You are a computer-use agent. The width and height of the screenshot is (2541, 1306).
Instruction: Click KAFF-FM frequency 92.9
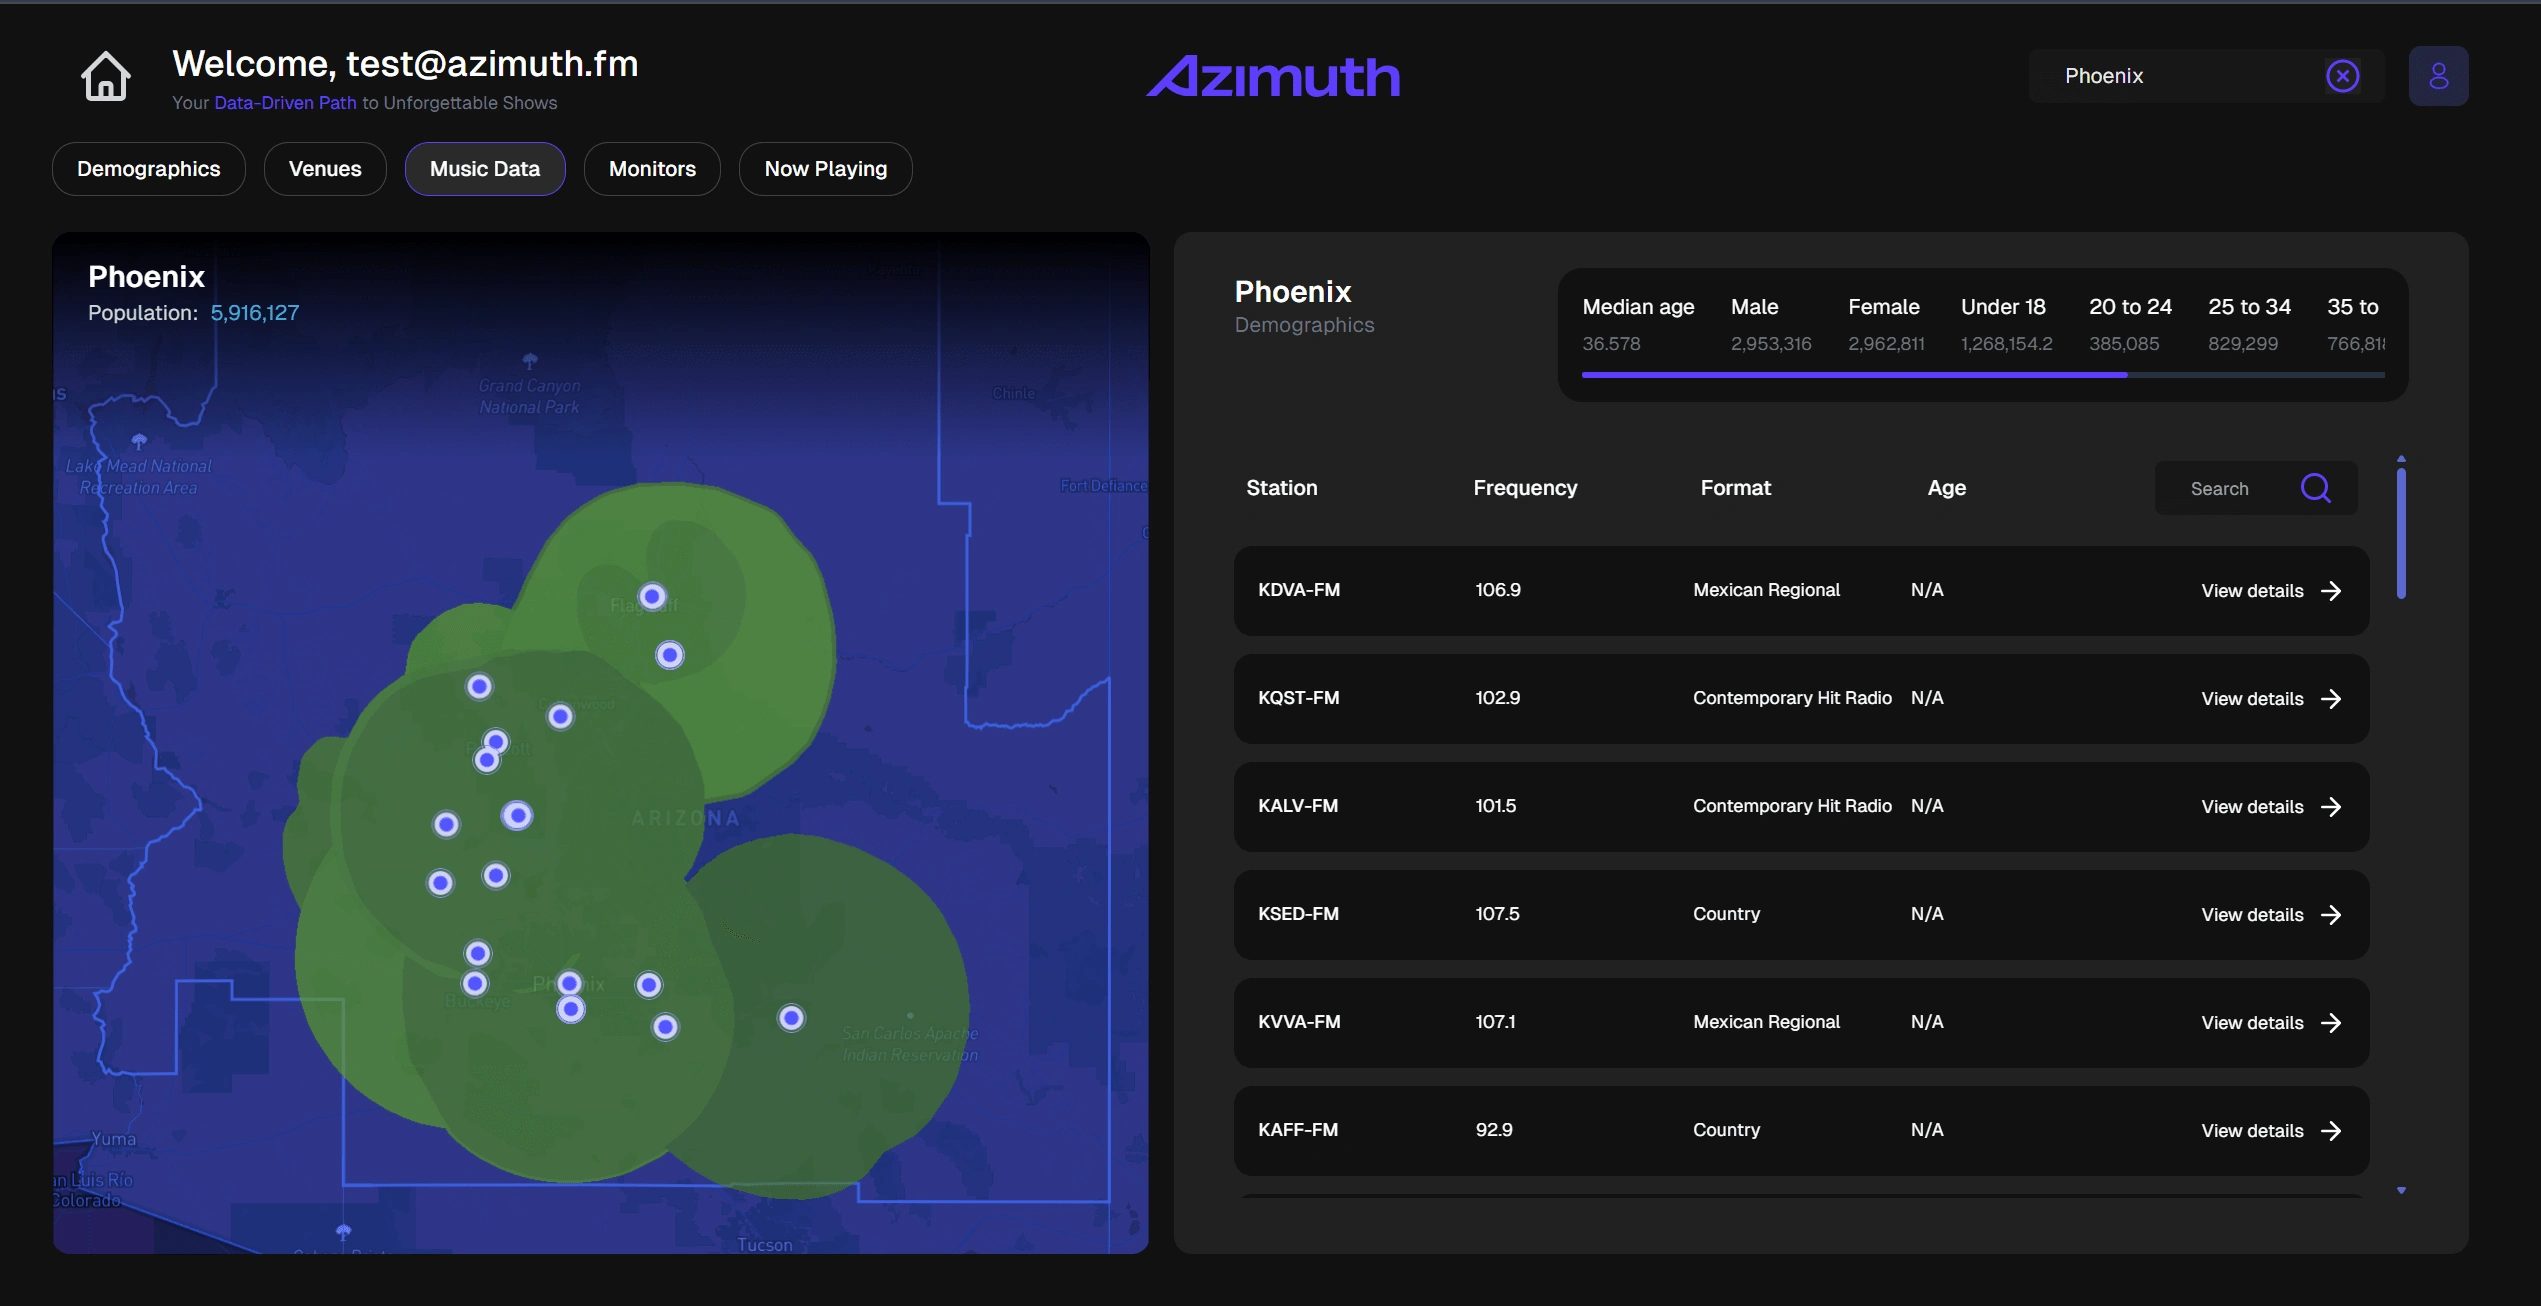[1494, 1130]
